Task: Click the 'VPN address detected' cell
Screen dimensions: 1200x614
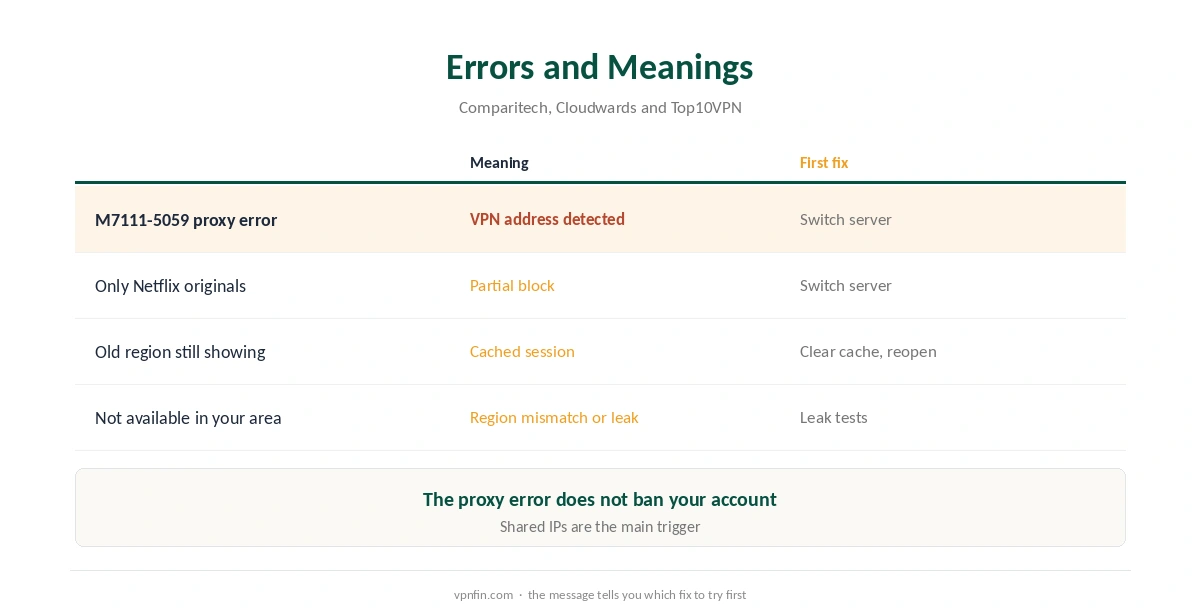Action: (x=547, y=219)
